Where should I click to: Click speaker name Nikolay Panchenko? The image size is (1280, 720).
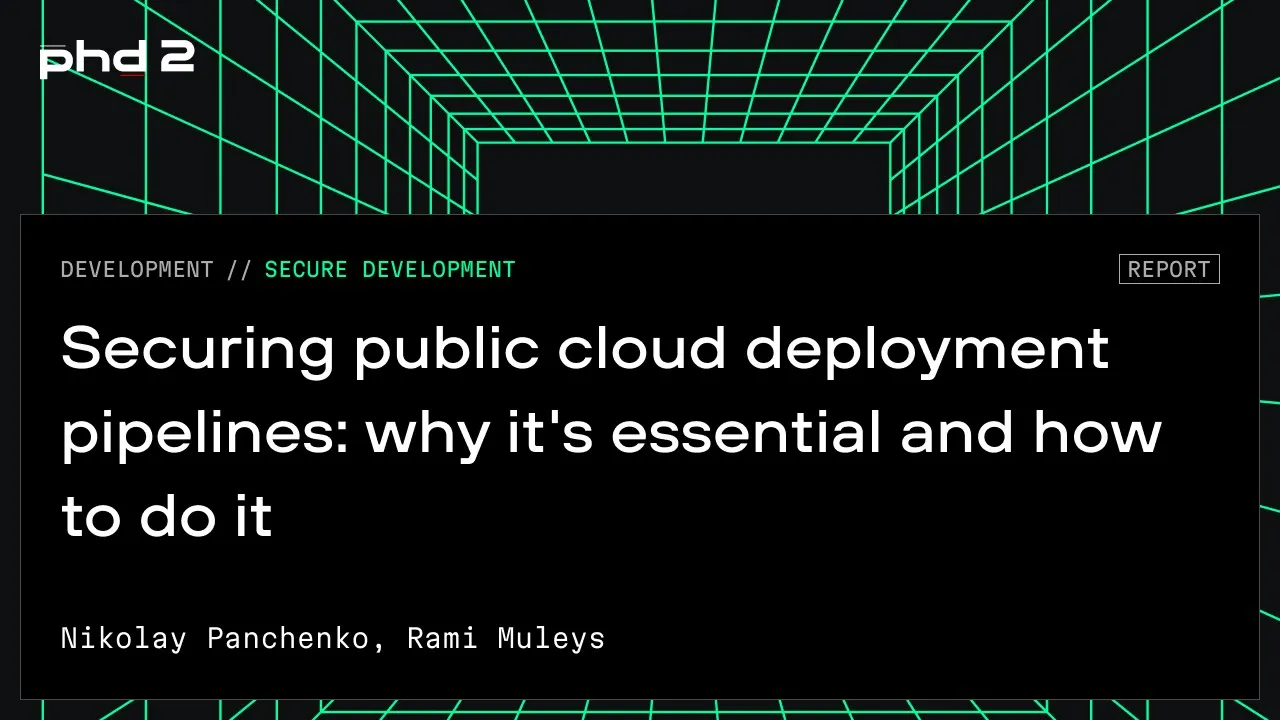click(215, 638)
